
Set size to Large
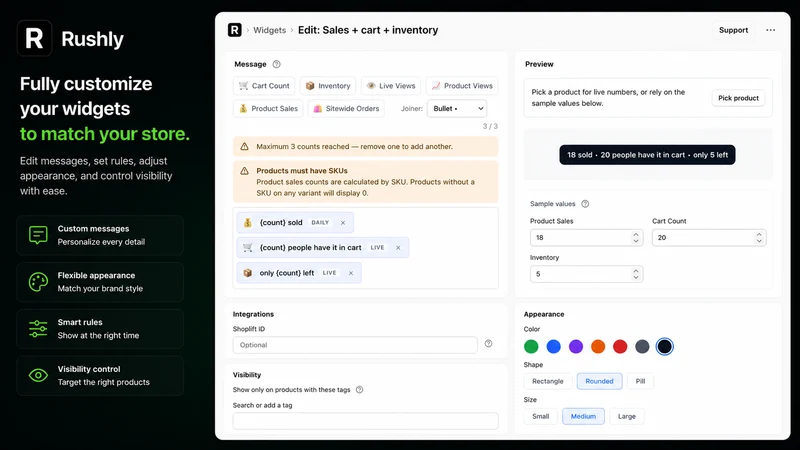pos(627,416)
